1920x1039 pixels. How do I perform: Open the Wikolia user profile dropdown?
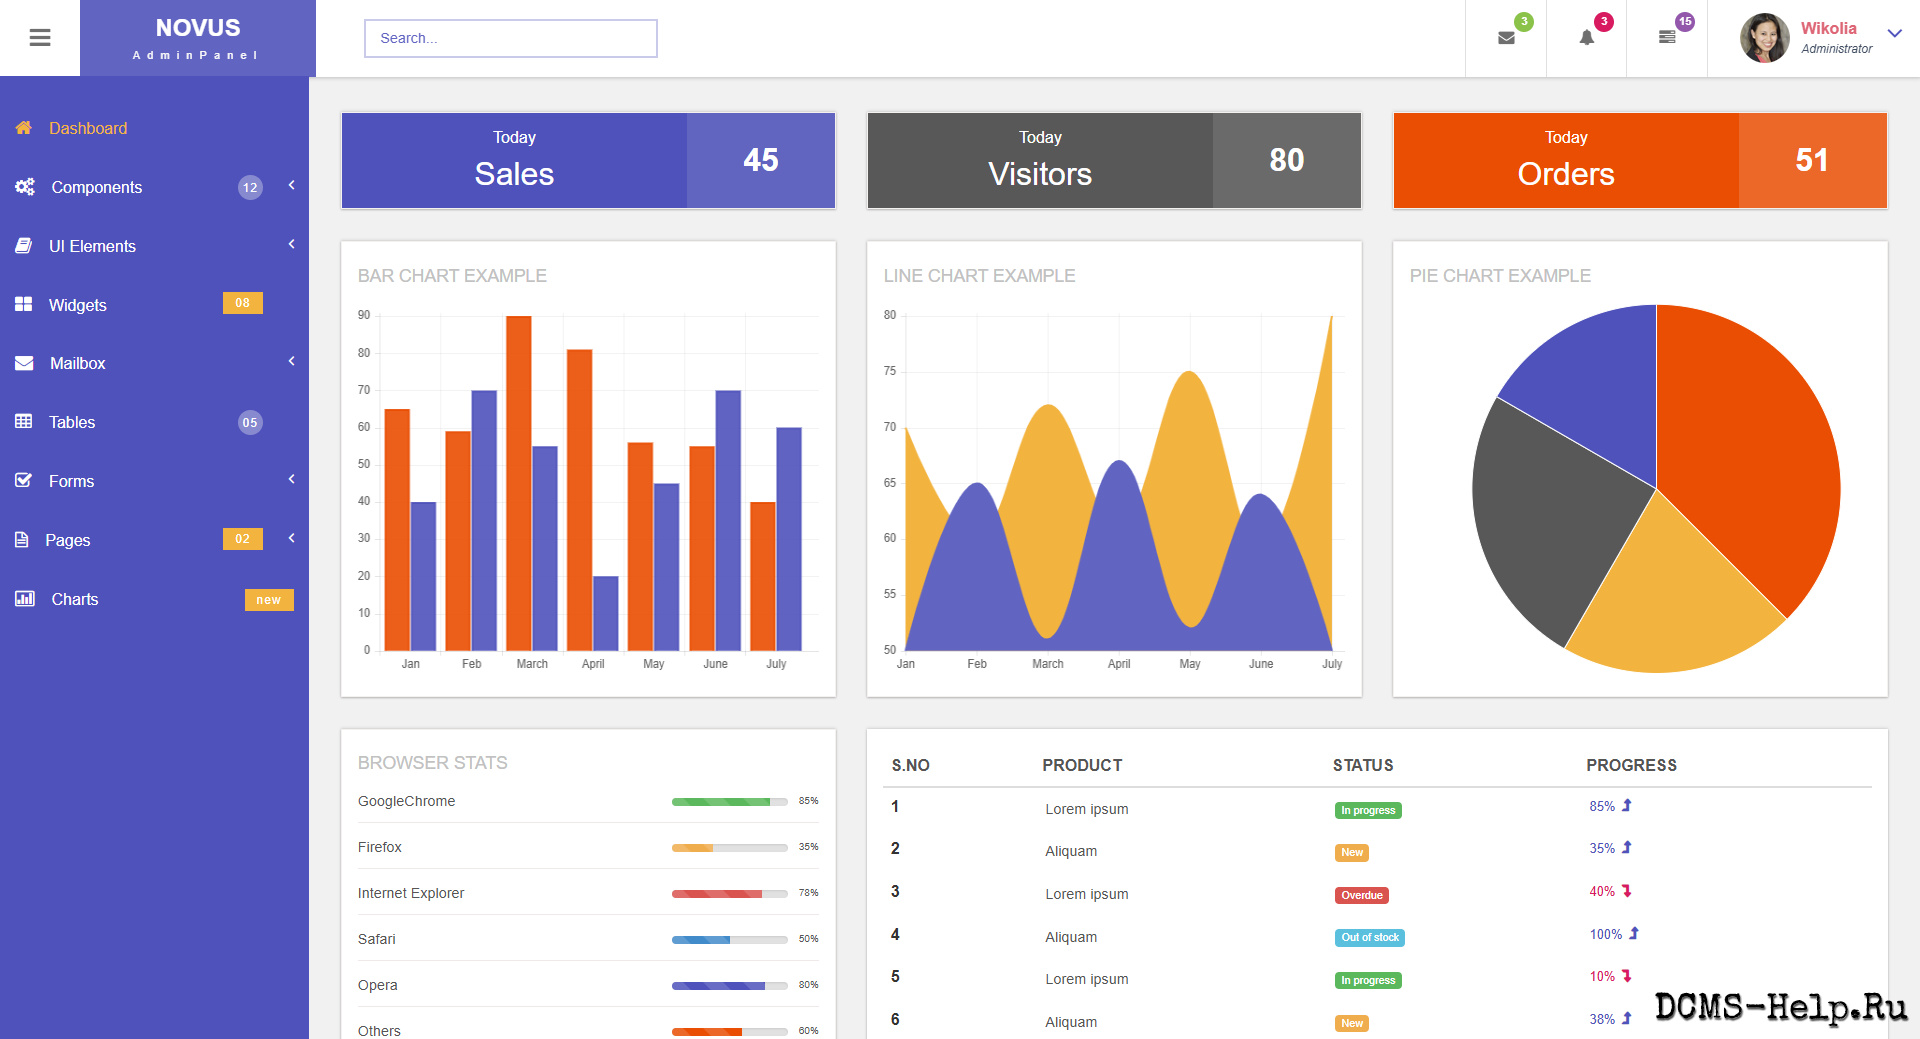tap(1893, 34)
